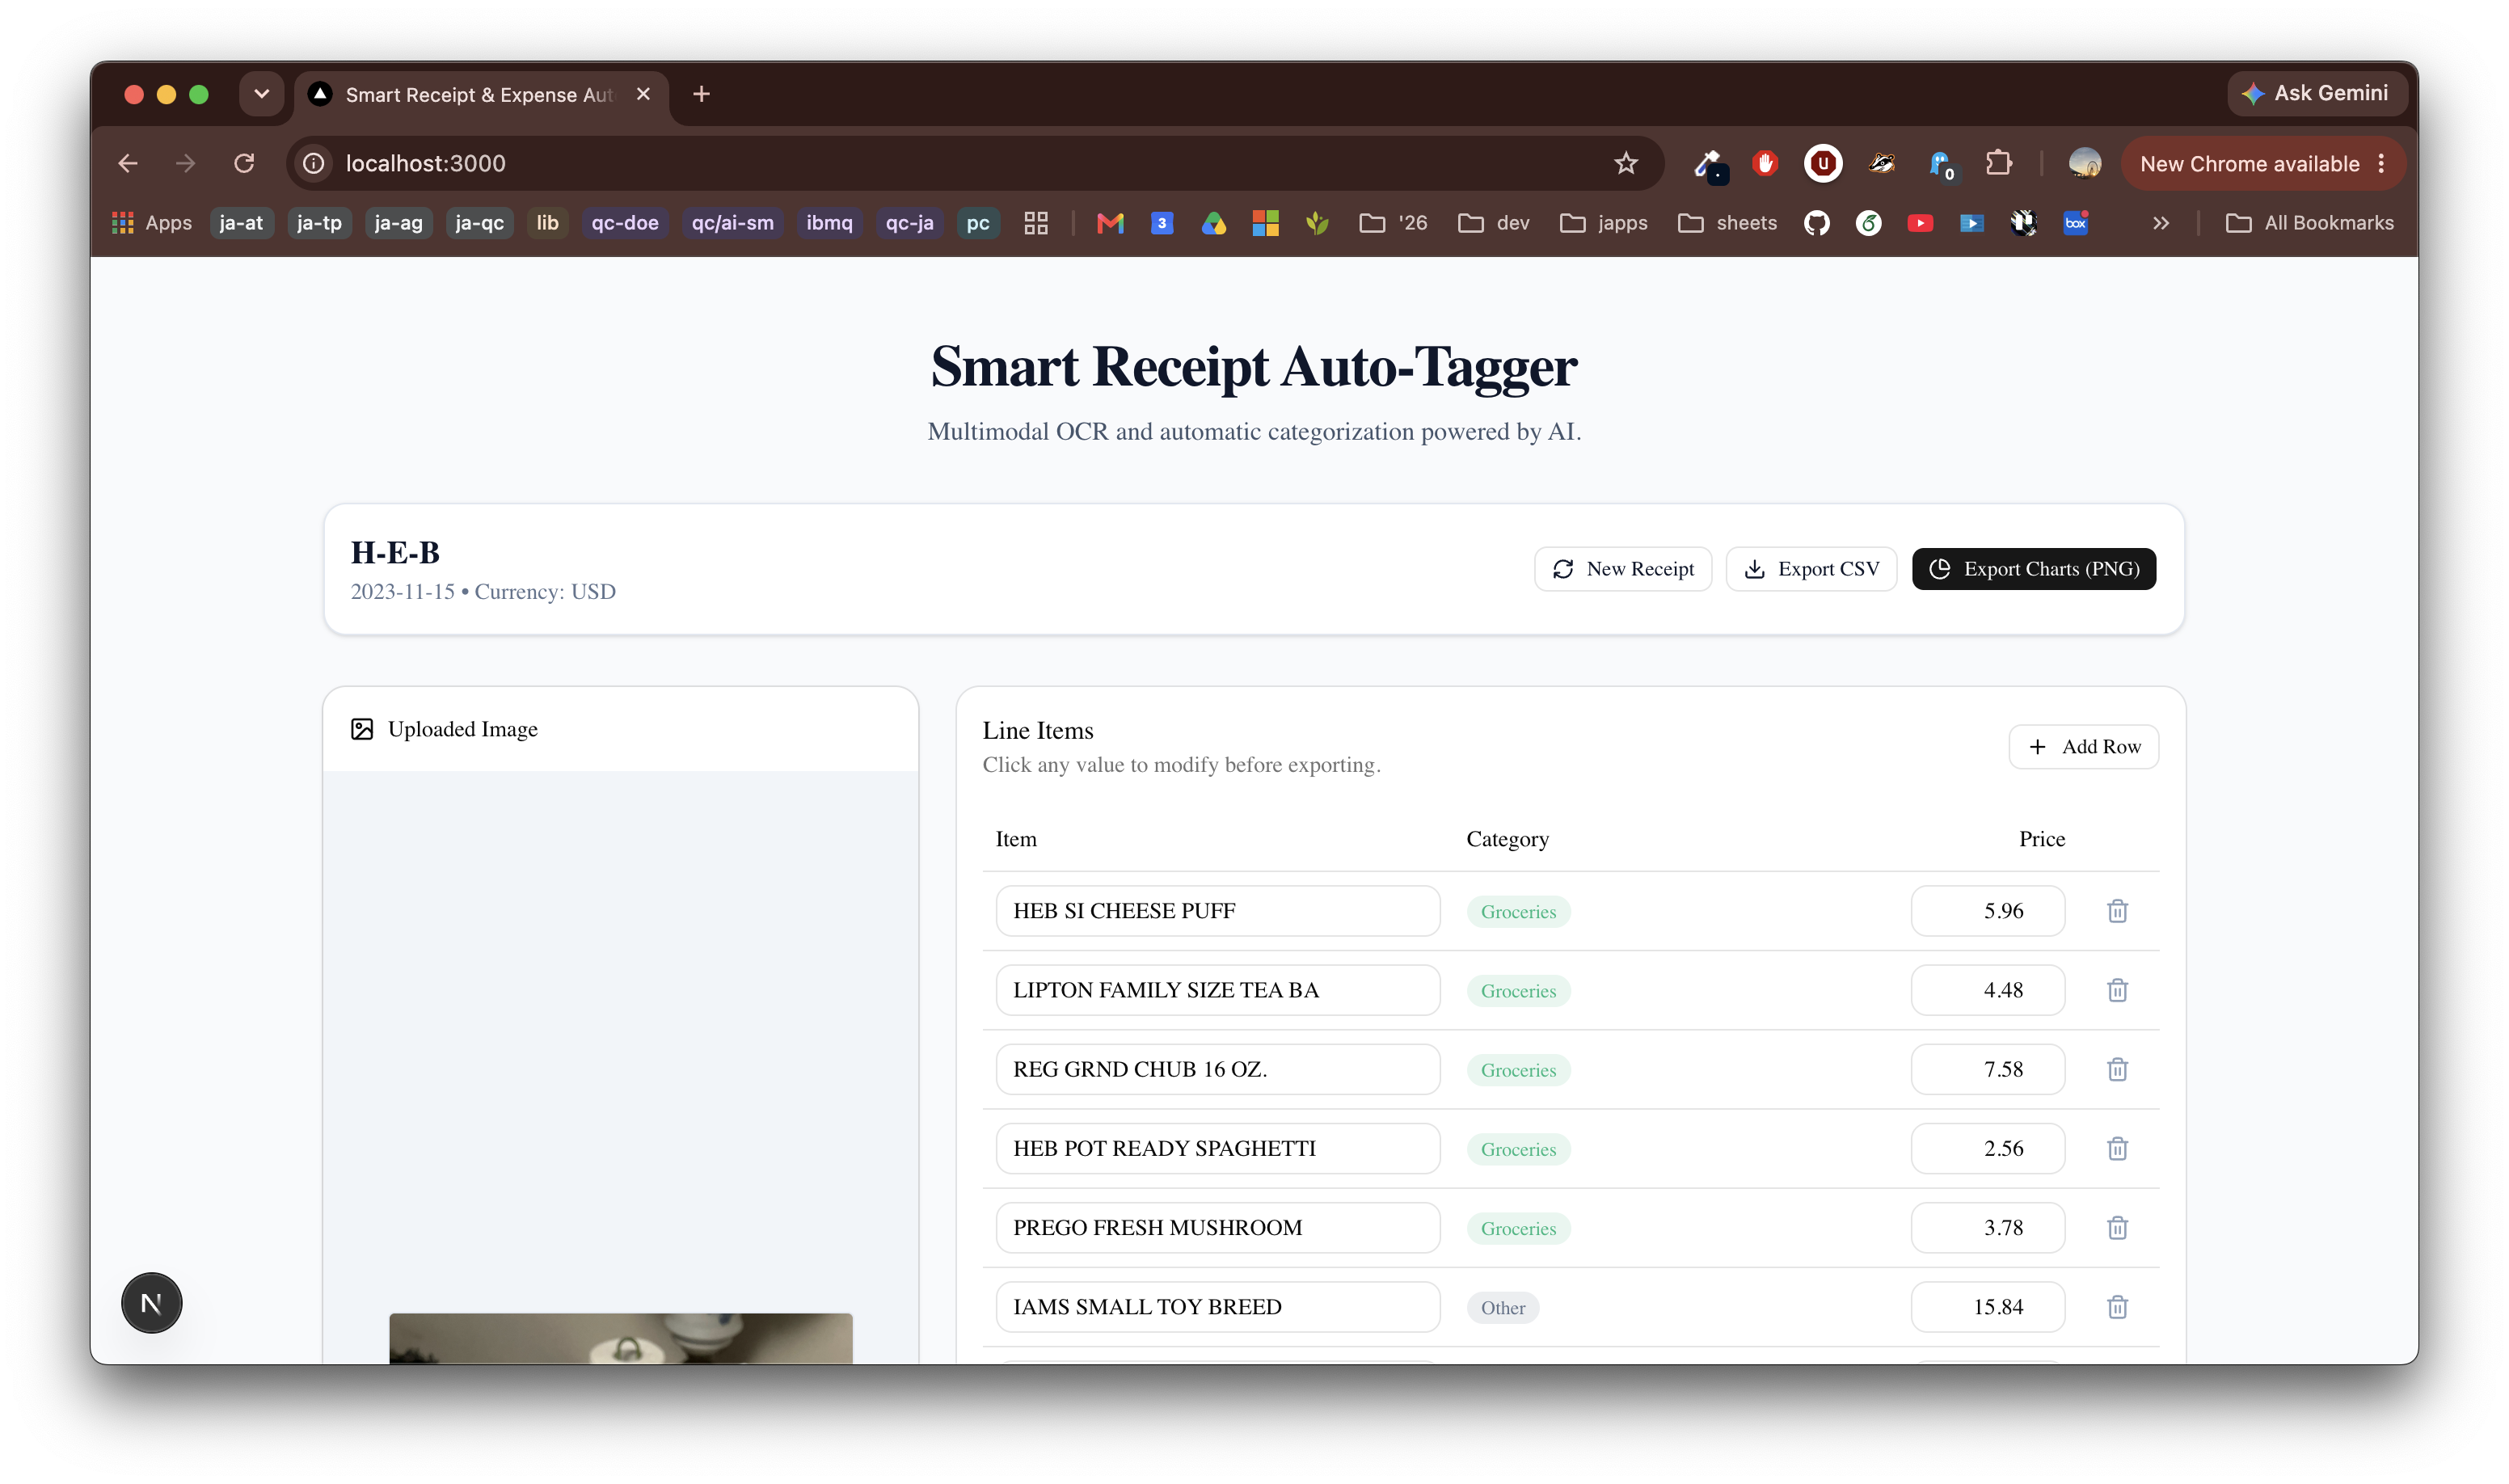Open the Google Calendar bookmark
Viewport: 2509px width, 1484px height.
1162,223
